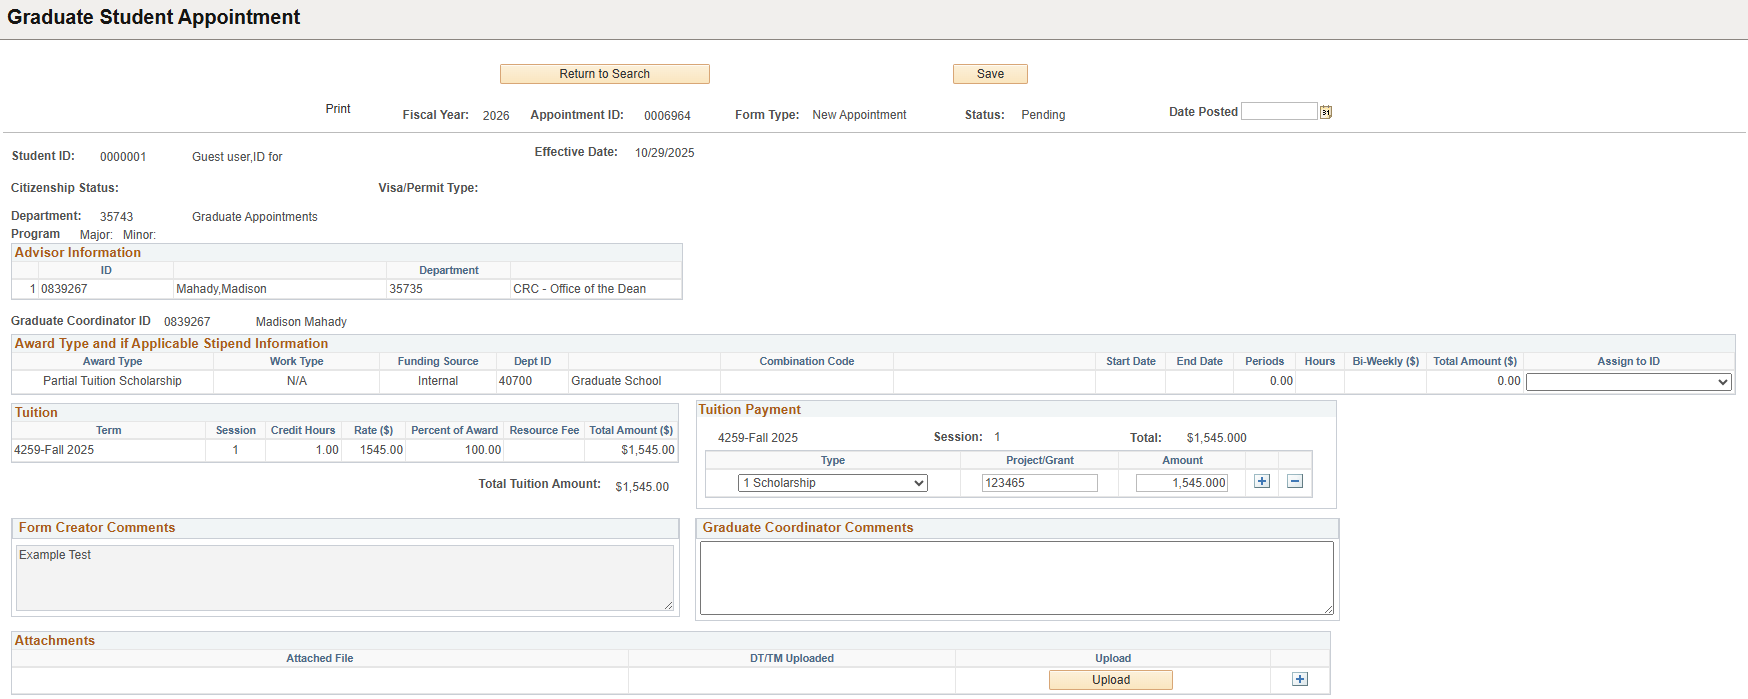Grab the Form Creator Comments resize handle

click(x=668, y=605)
